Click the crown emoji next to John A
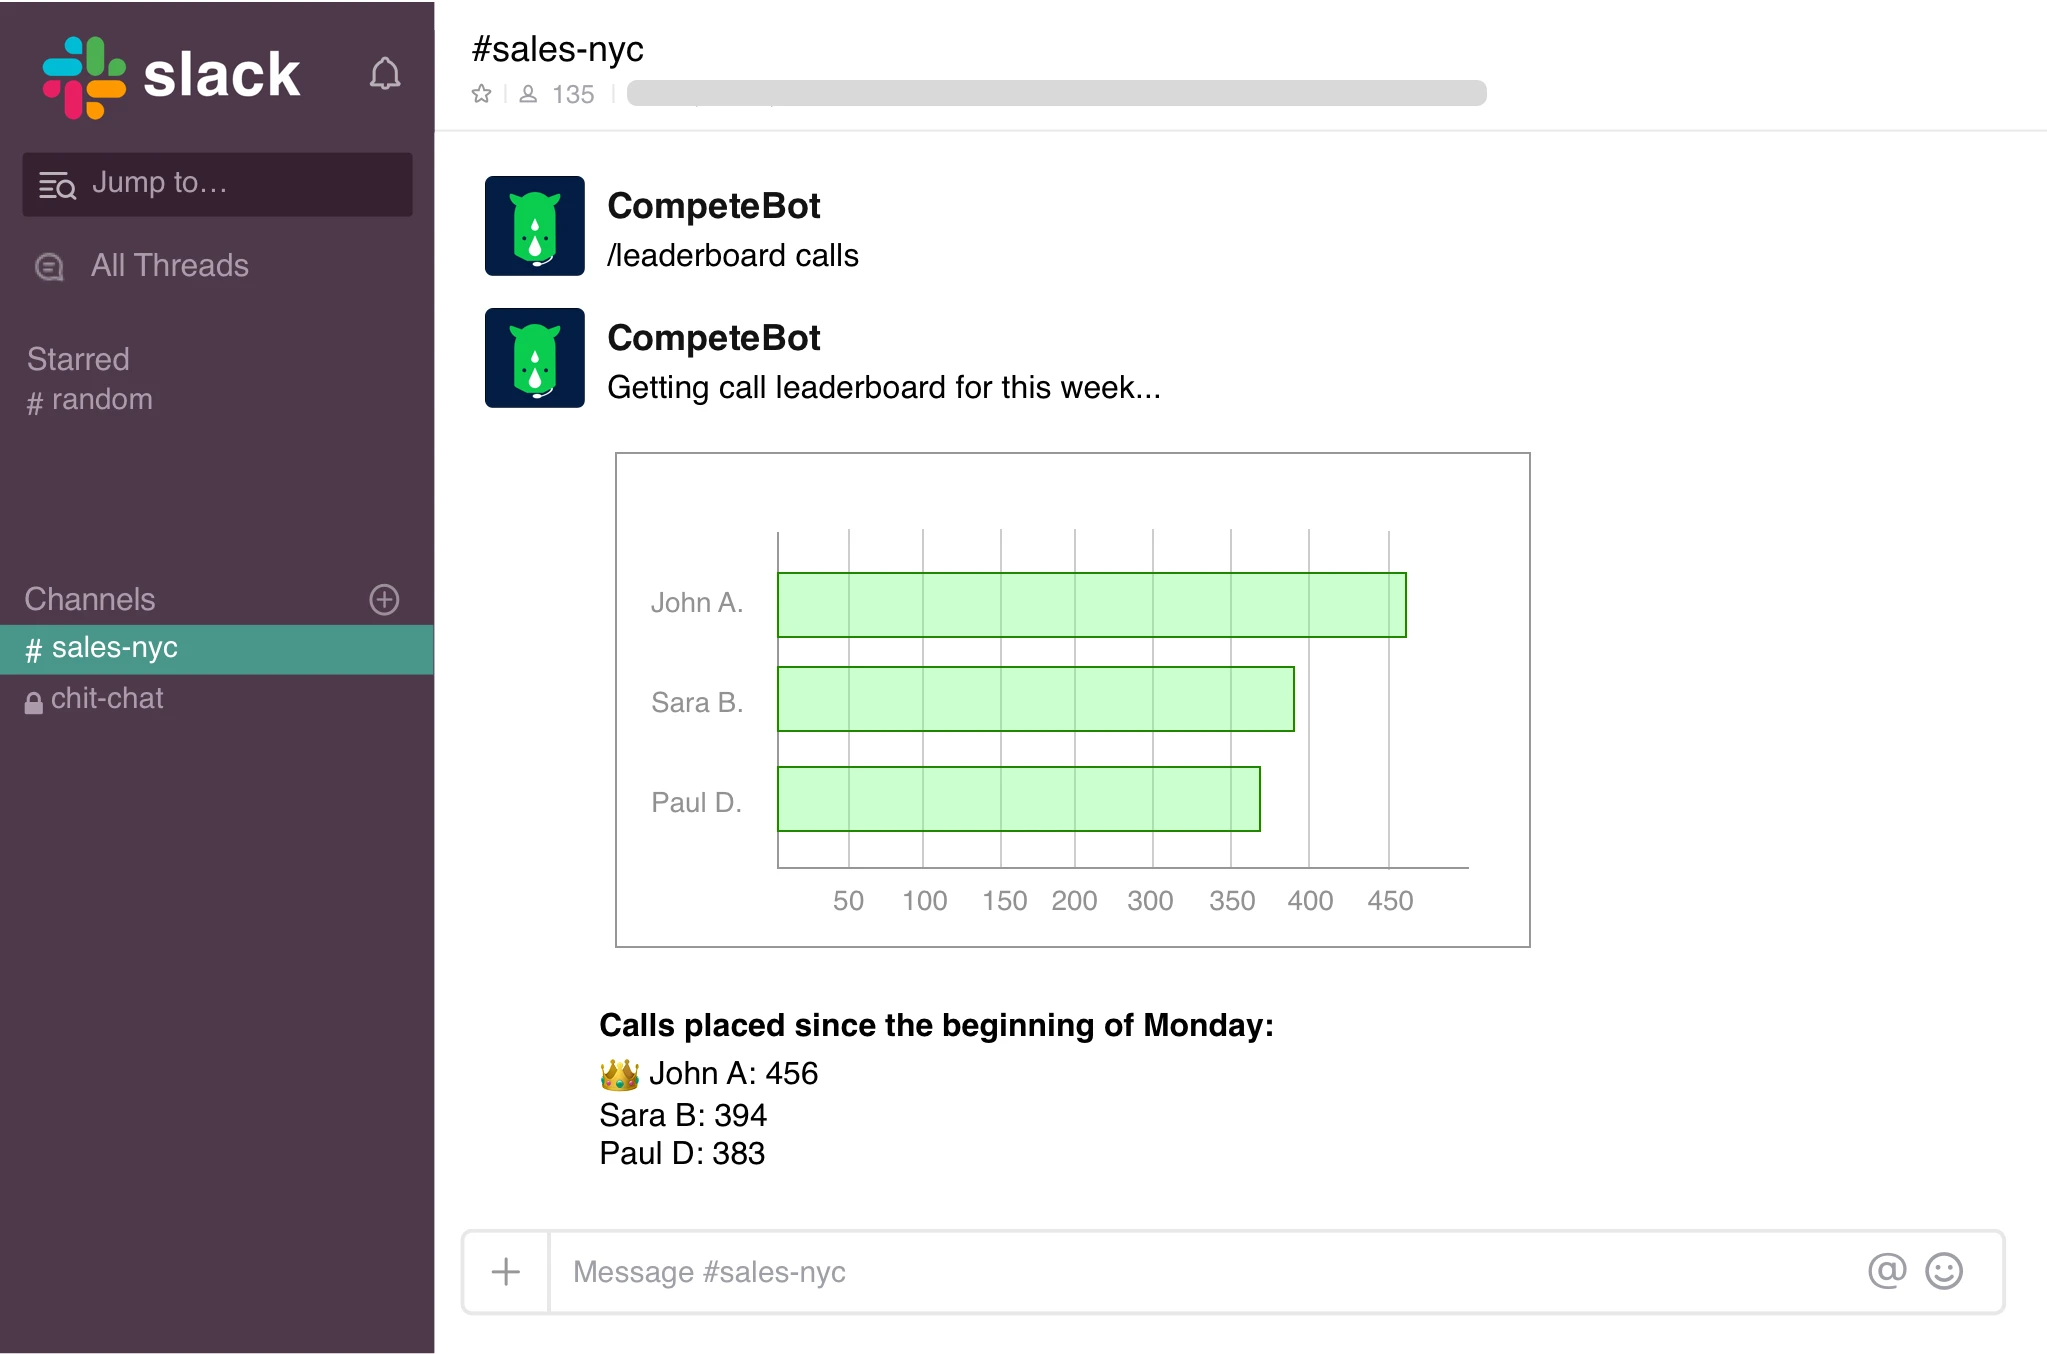2047x1354 pixels. [x=619, y=1074]
